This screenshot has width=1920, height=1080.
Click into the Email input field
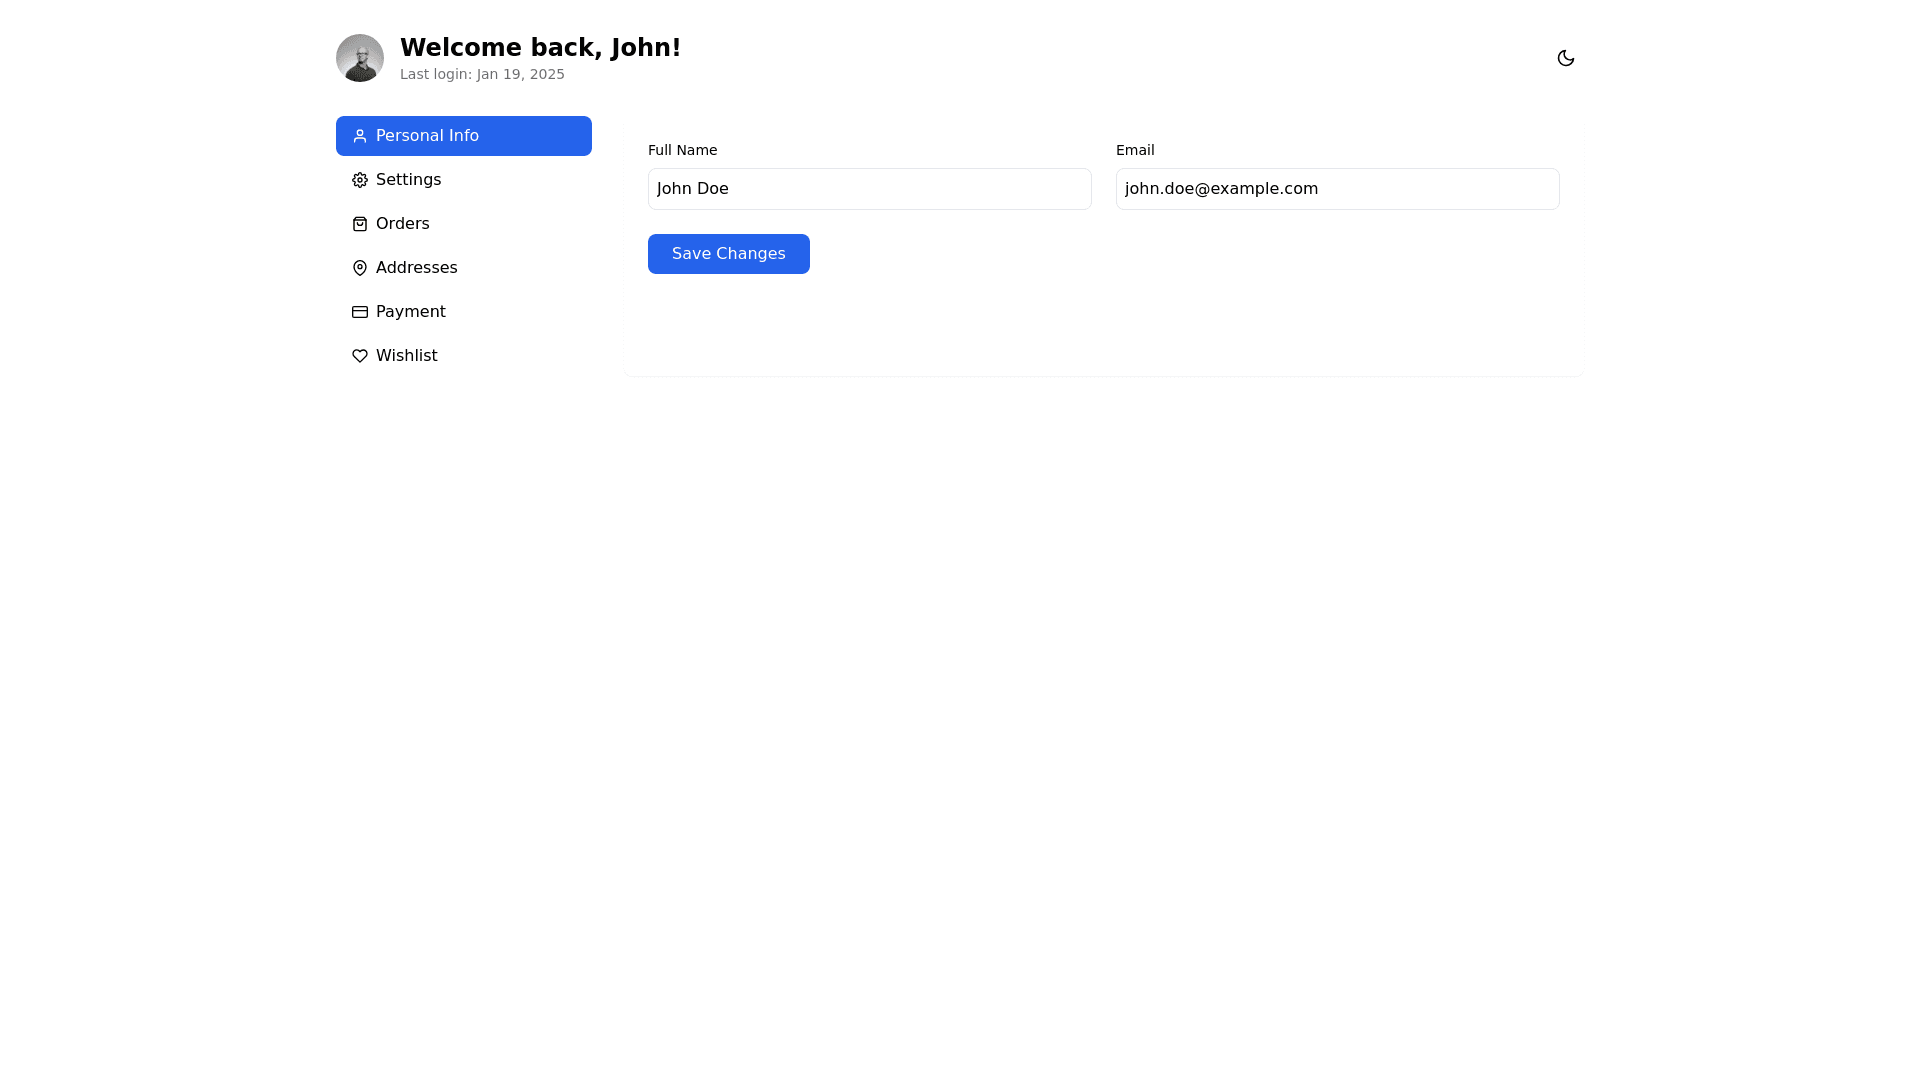pos(1337,189)
